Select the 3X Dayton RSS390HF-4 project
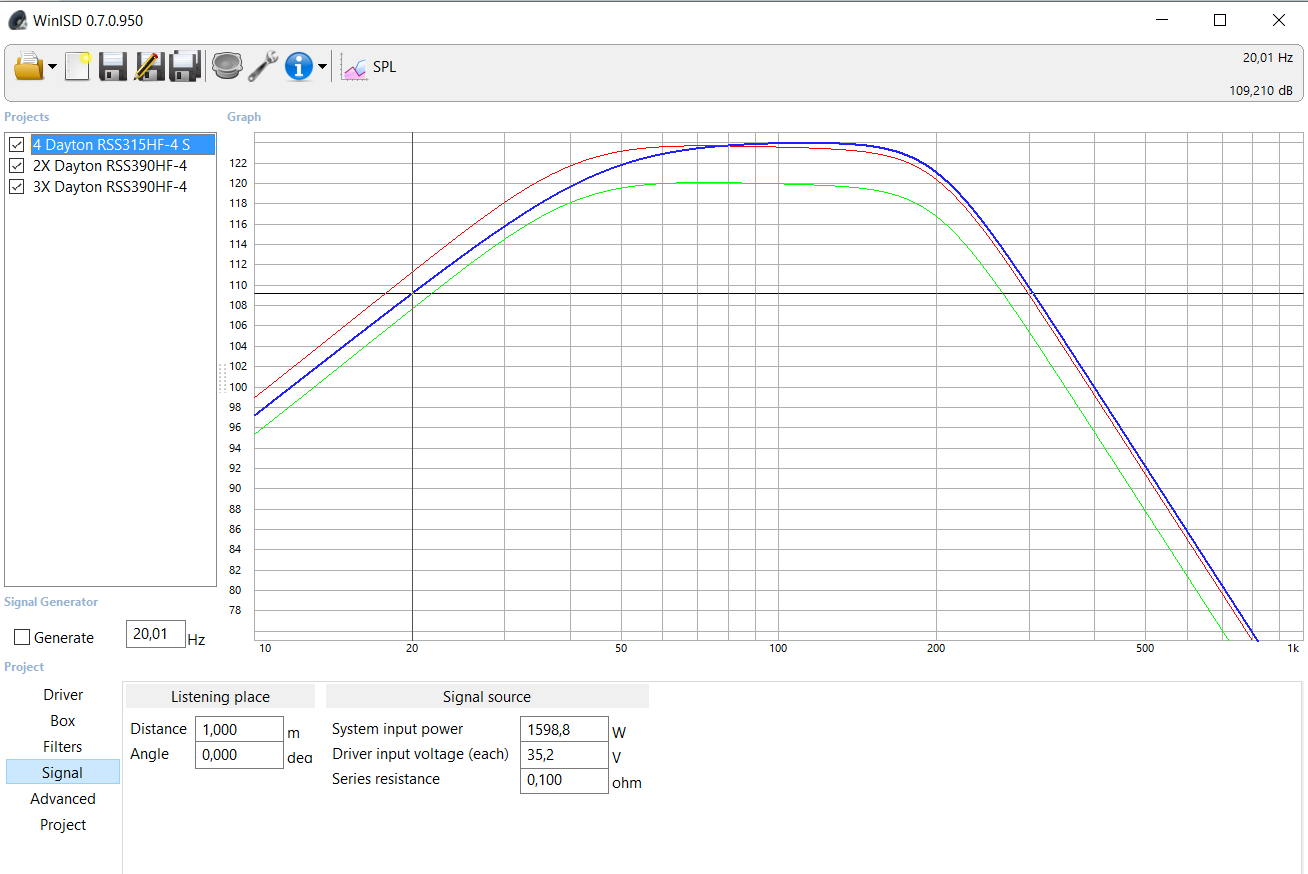 click(110, 187)
